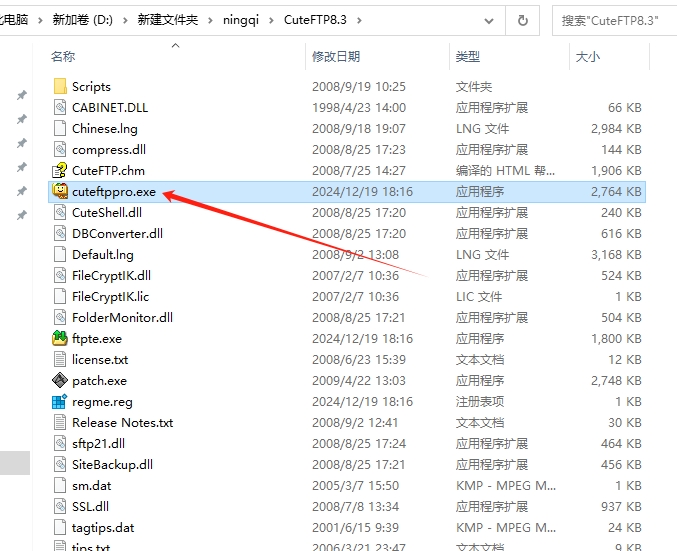Select the tagtips.dat file icon
Screen dimensions: 677x551
(60, 528)
